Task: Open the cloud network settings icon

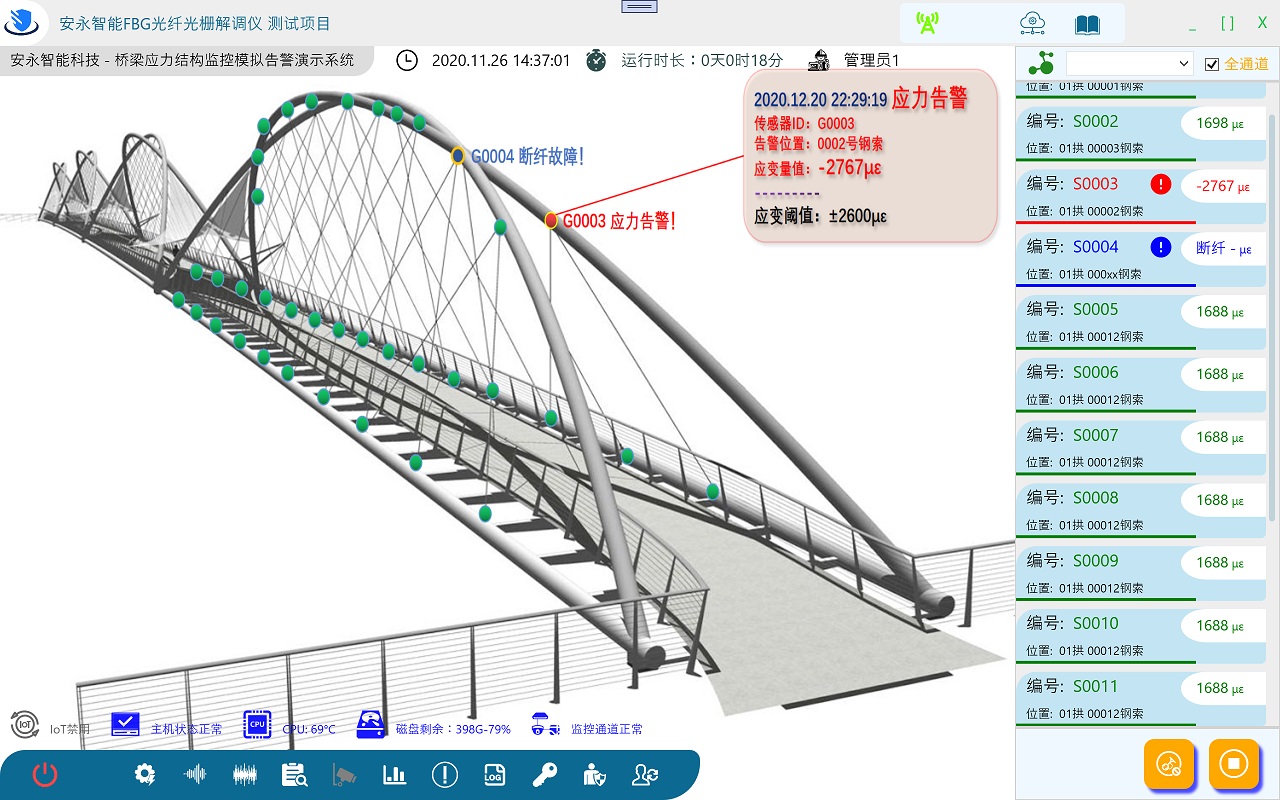Action: point(1032,24)
